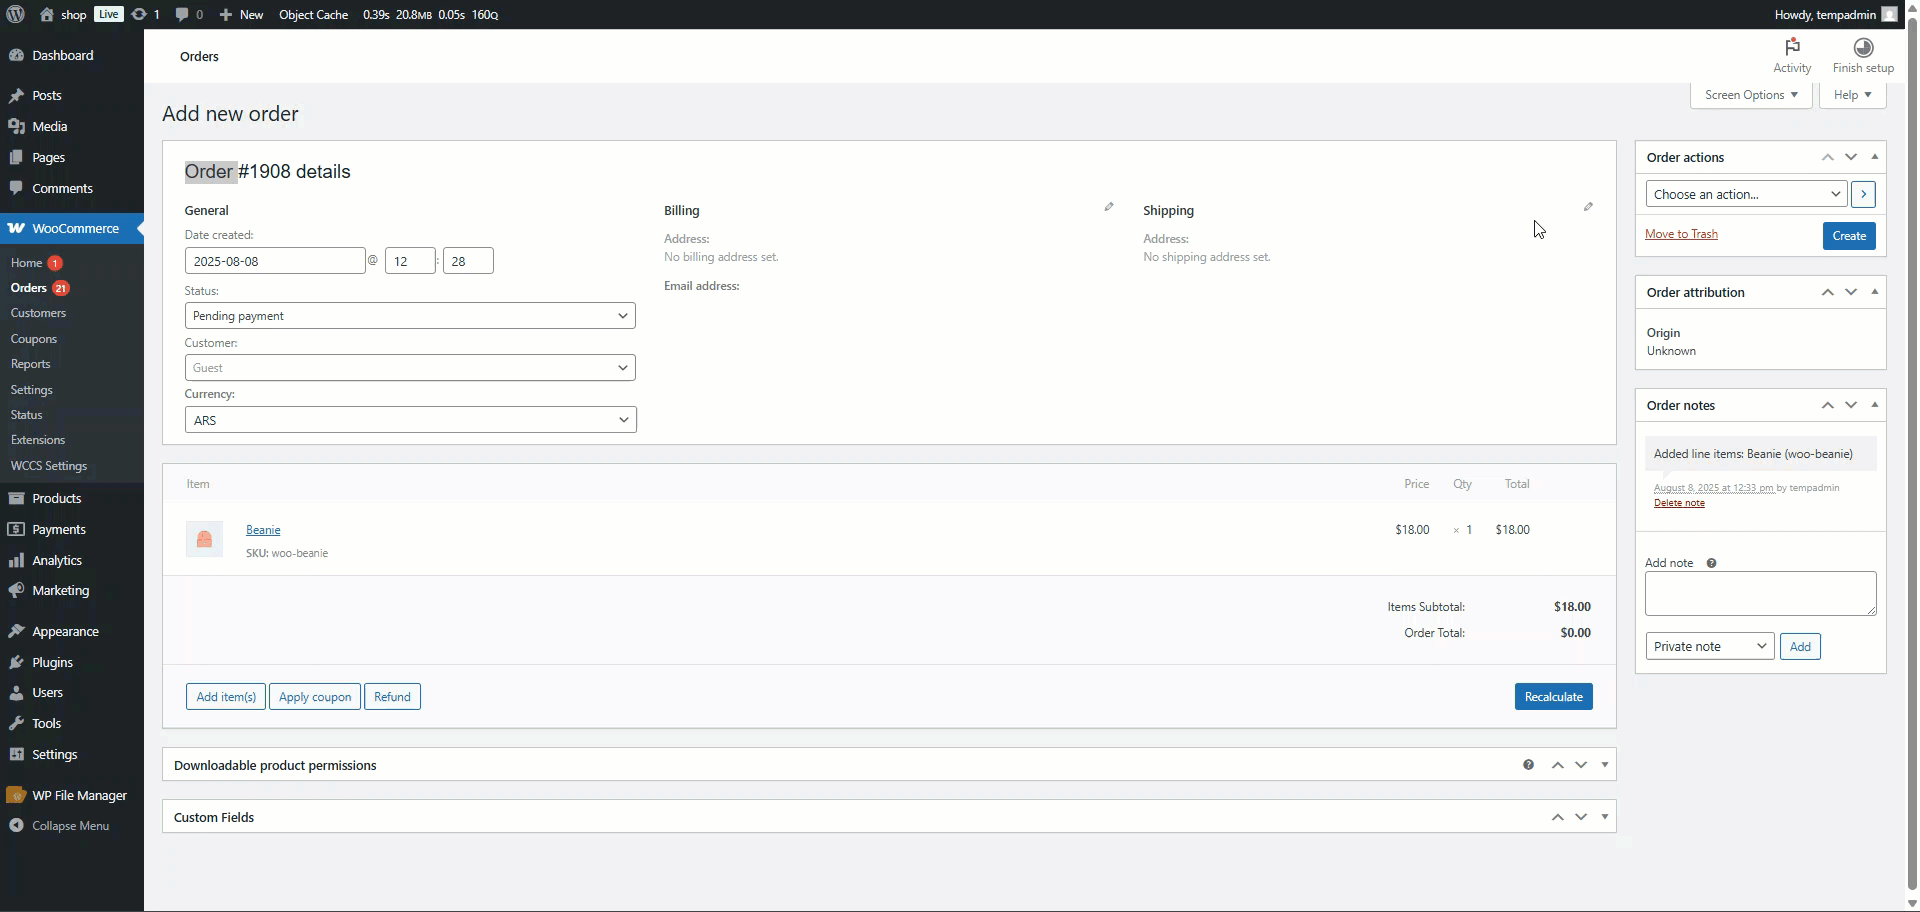Image resolution: width=1920 pixels, height=912 pixels.
Task: Click the Recalculate button
Action: [1552, 697]
